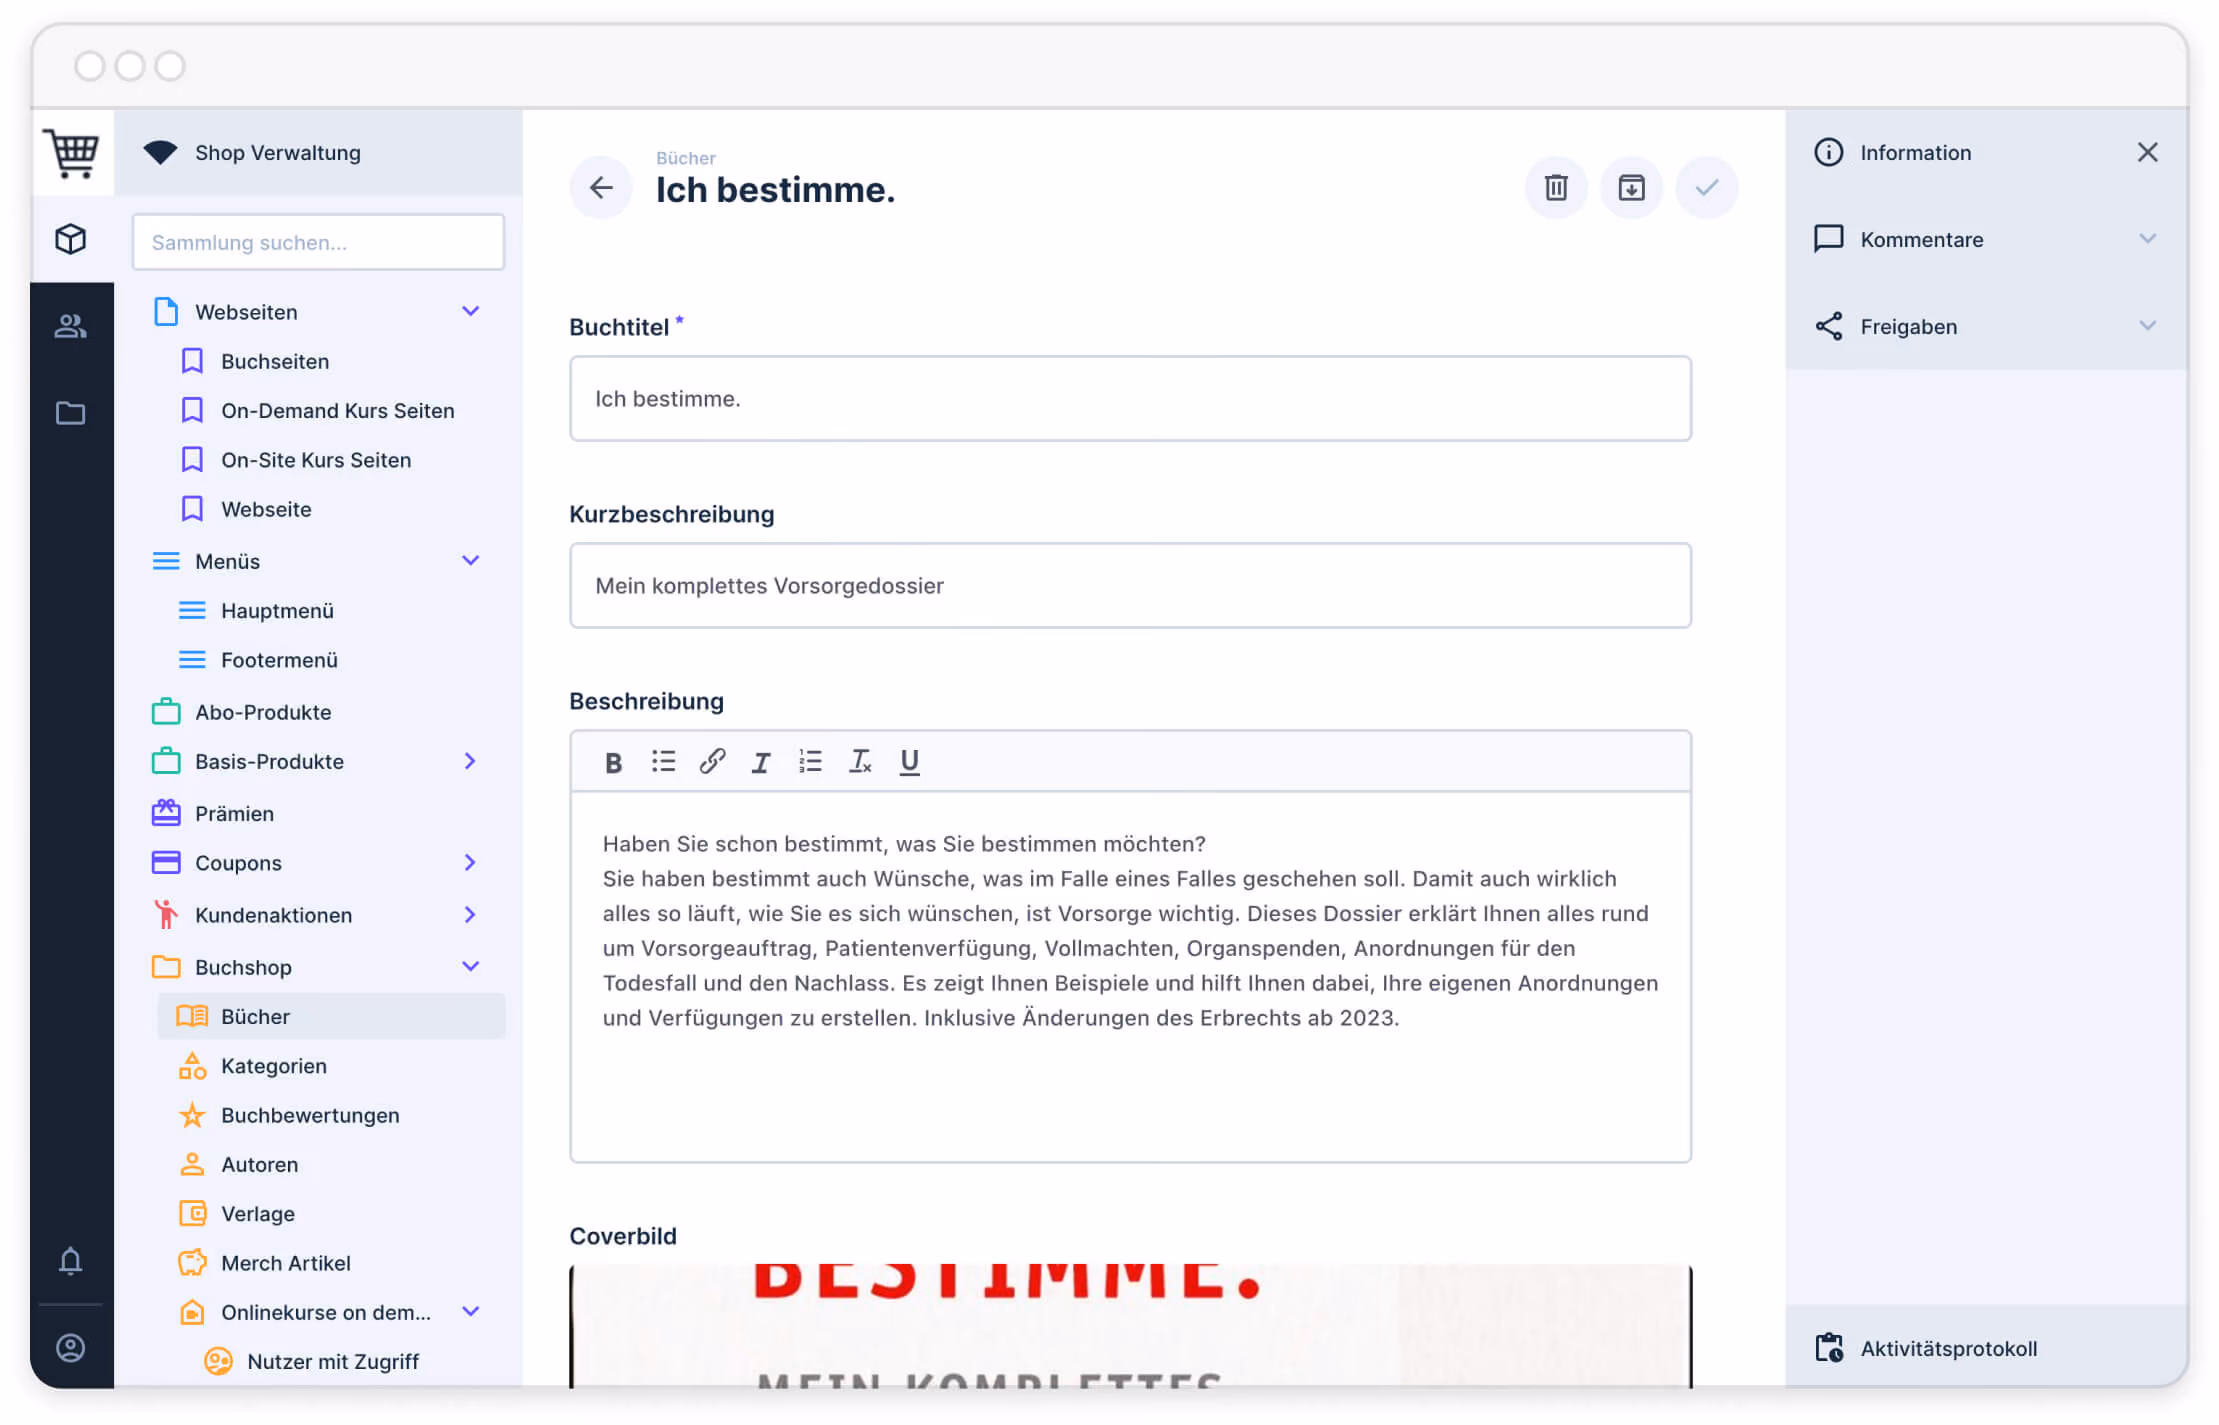The image size is (2219, 1425).
Task: Expand Kundenaktionen with its chevron
Action: click(470, 914)
